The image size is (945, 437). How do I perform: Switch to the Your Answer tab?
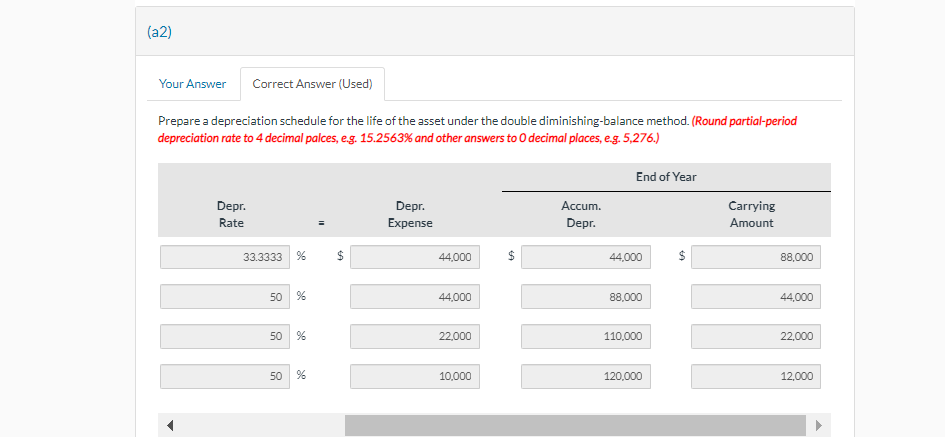192,84
